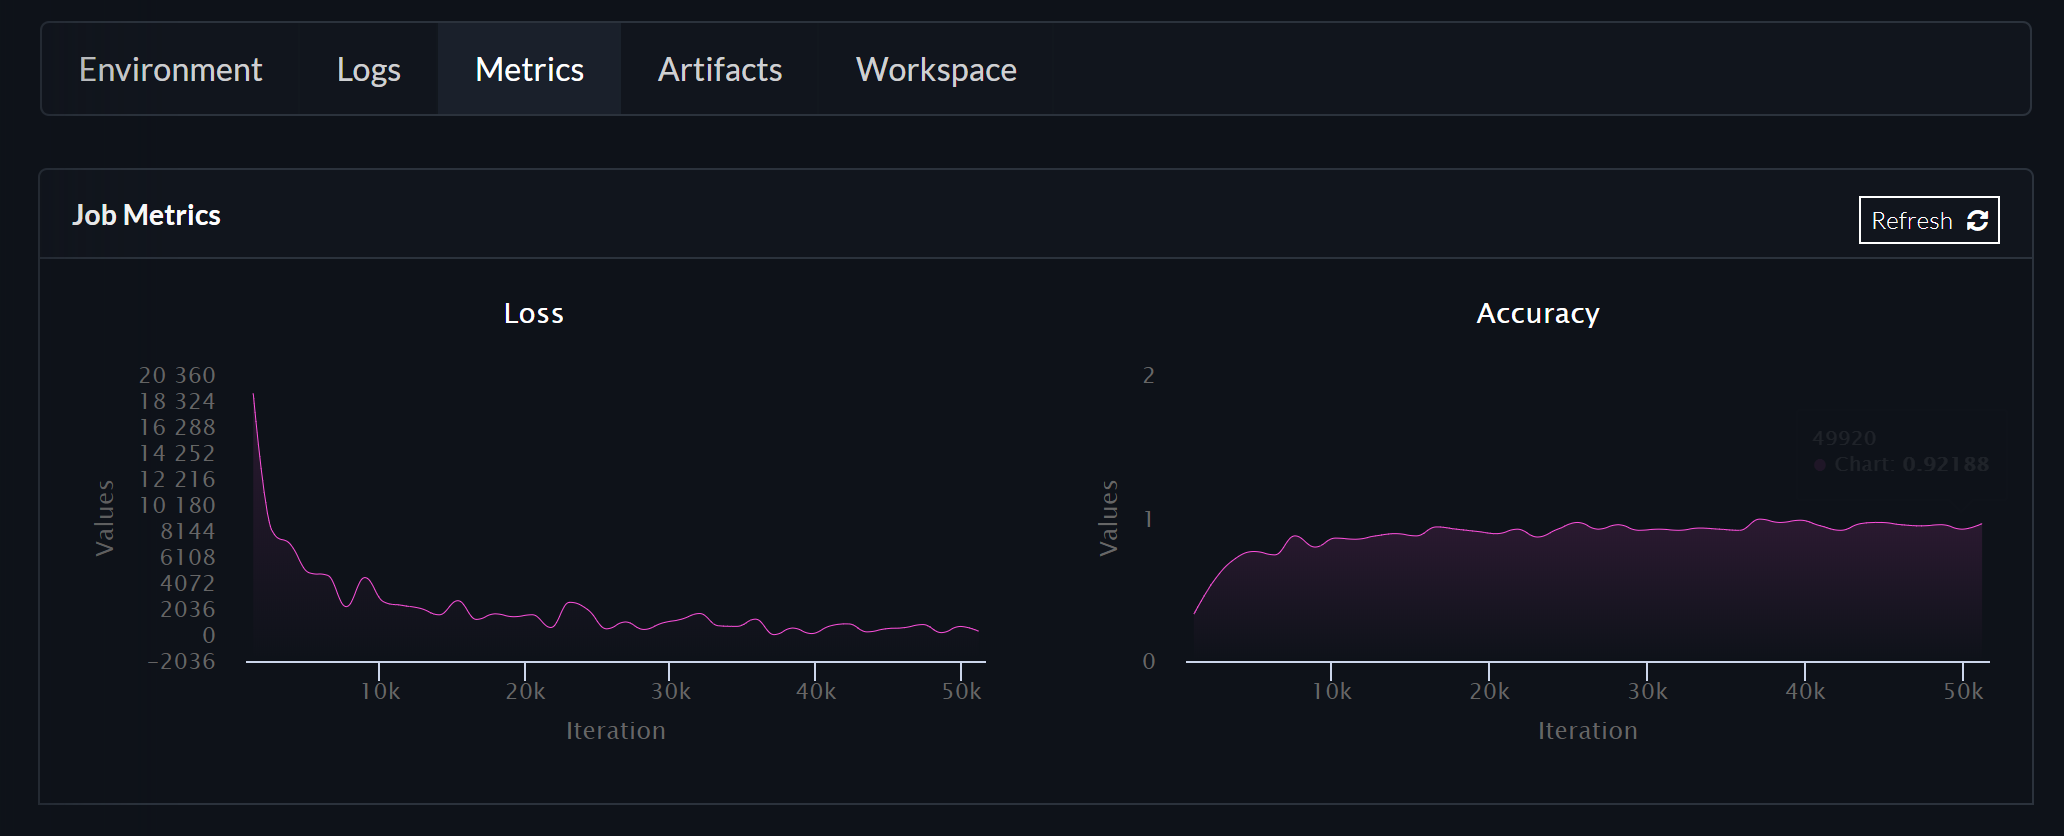Click the 10k tick on Loss chart
The height and width of the screenshot is (836, 2064).
[x=380, y=691]
